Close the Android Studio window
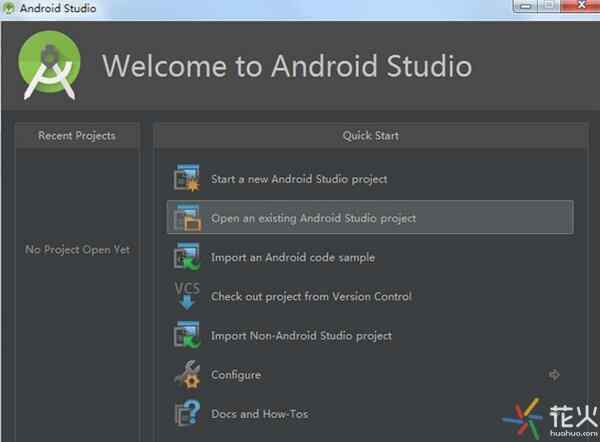600x442 pixels. pyautogui.click(x=582, y=5)
